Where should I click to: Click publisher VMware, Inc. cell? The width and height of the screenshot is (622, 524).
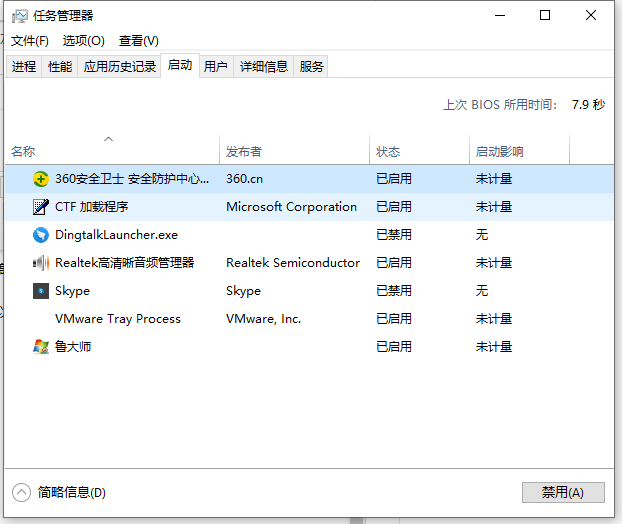coord(263,319)
